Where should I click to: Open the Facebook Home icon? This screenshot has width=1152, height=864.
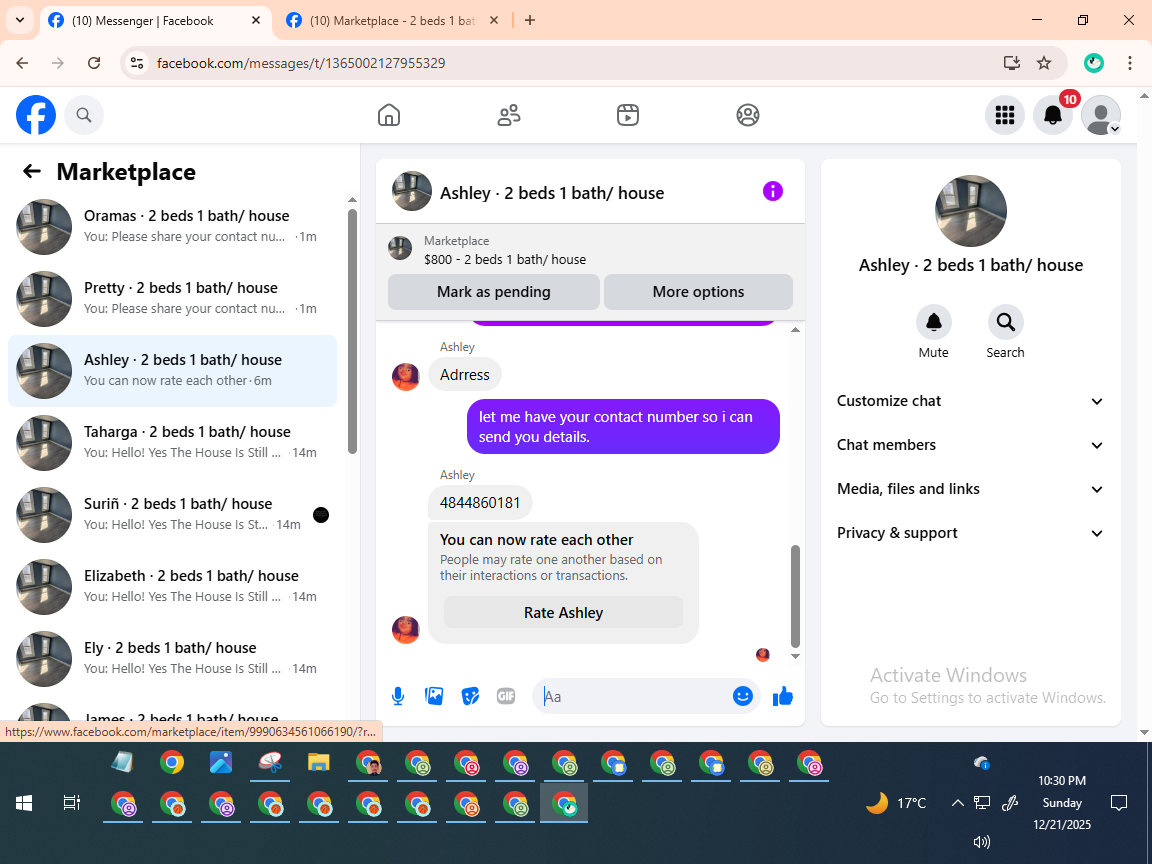(x=389, y=115)
